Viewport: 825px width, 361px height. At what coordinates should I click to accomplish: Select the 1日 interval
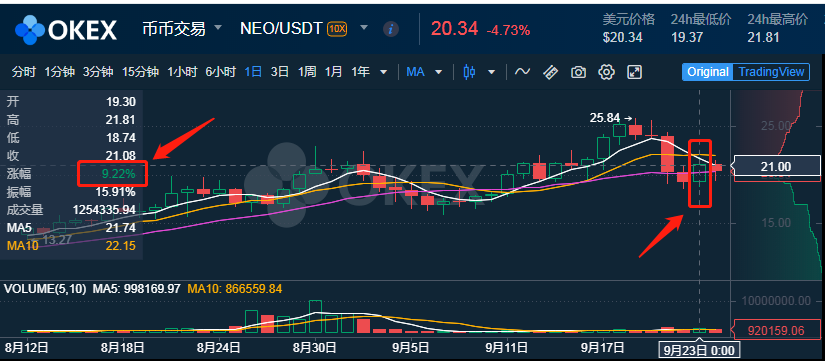click(x=253, y=72)
